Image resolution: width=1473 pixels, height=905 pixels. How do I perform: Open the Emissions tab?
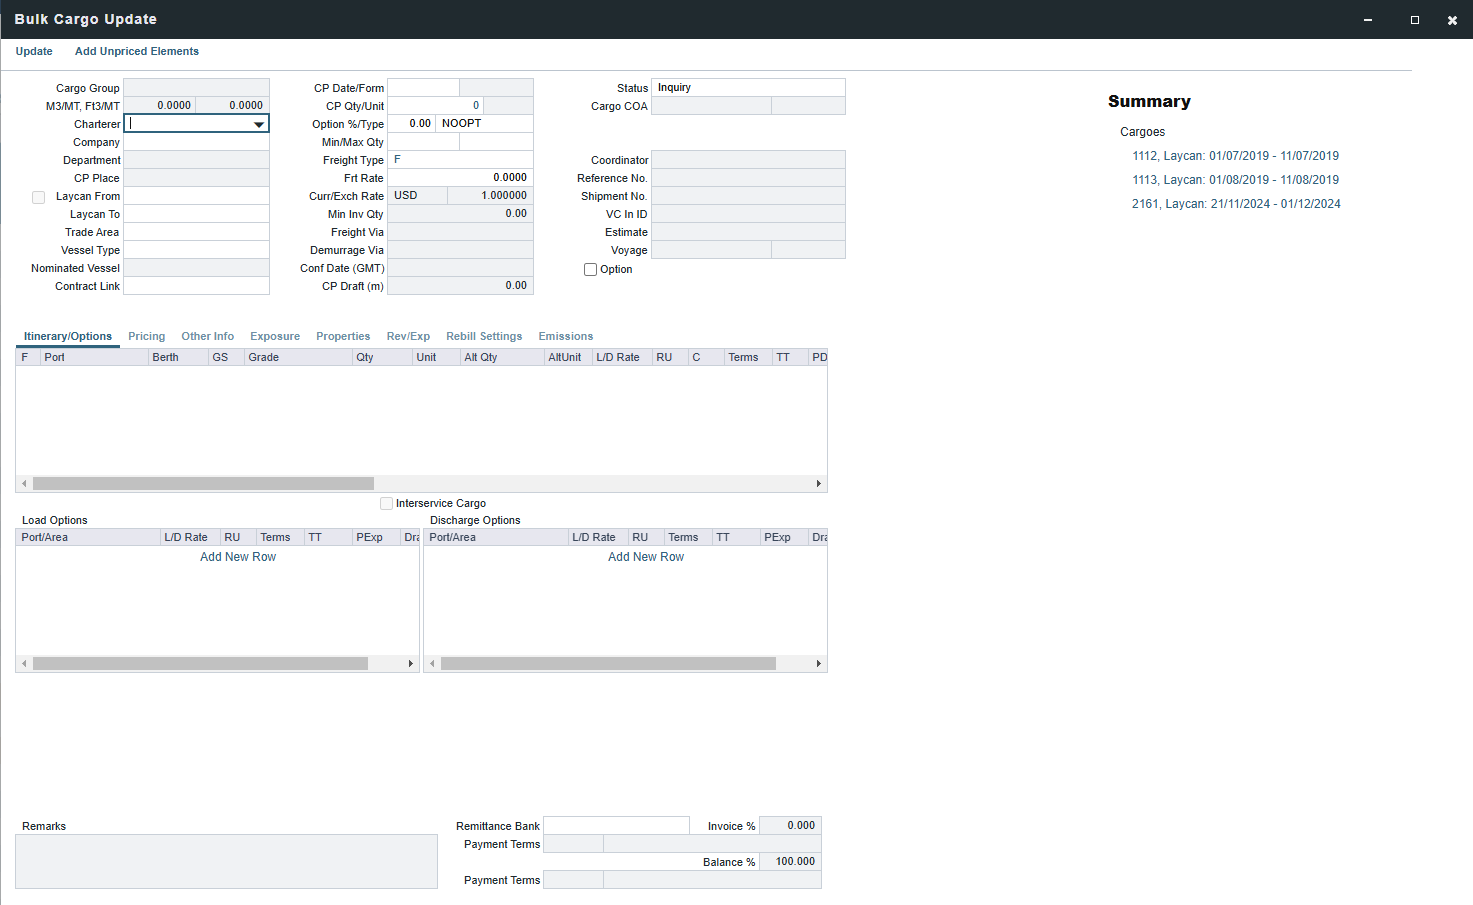pos(565,336)
